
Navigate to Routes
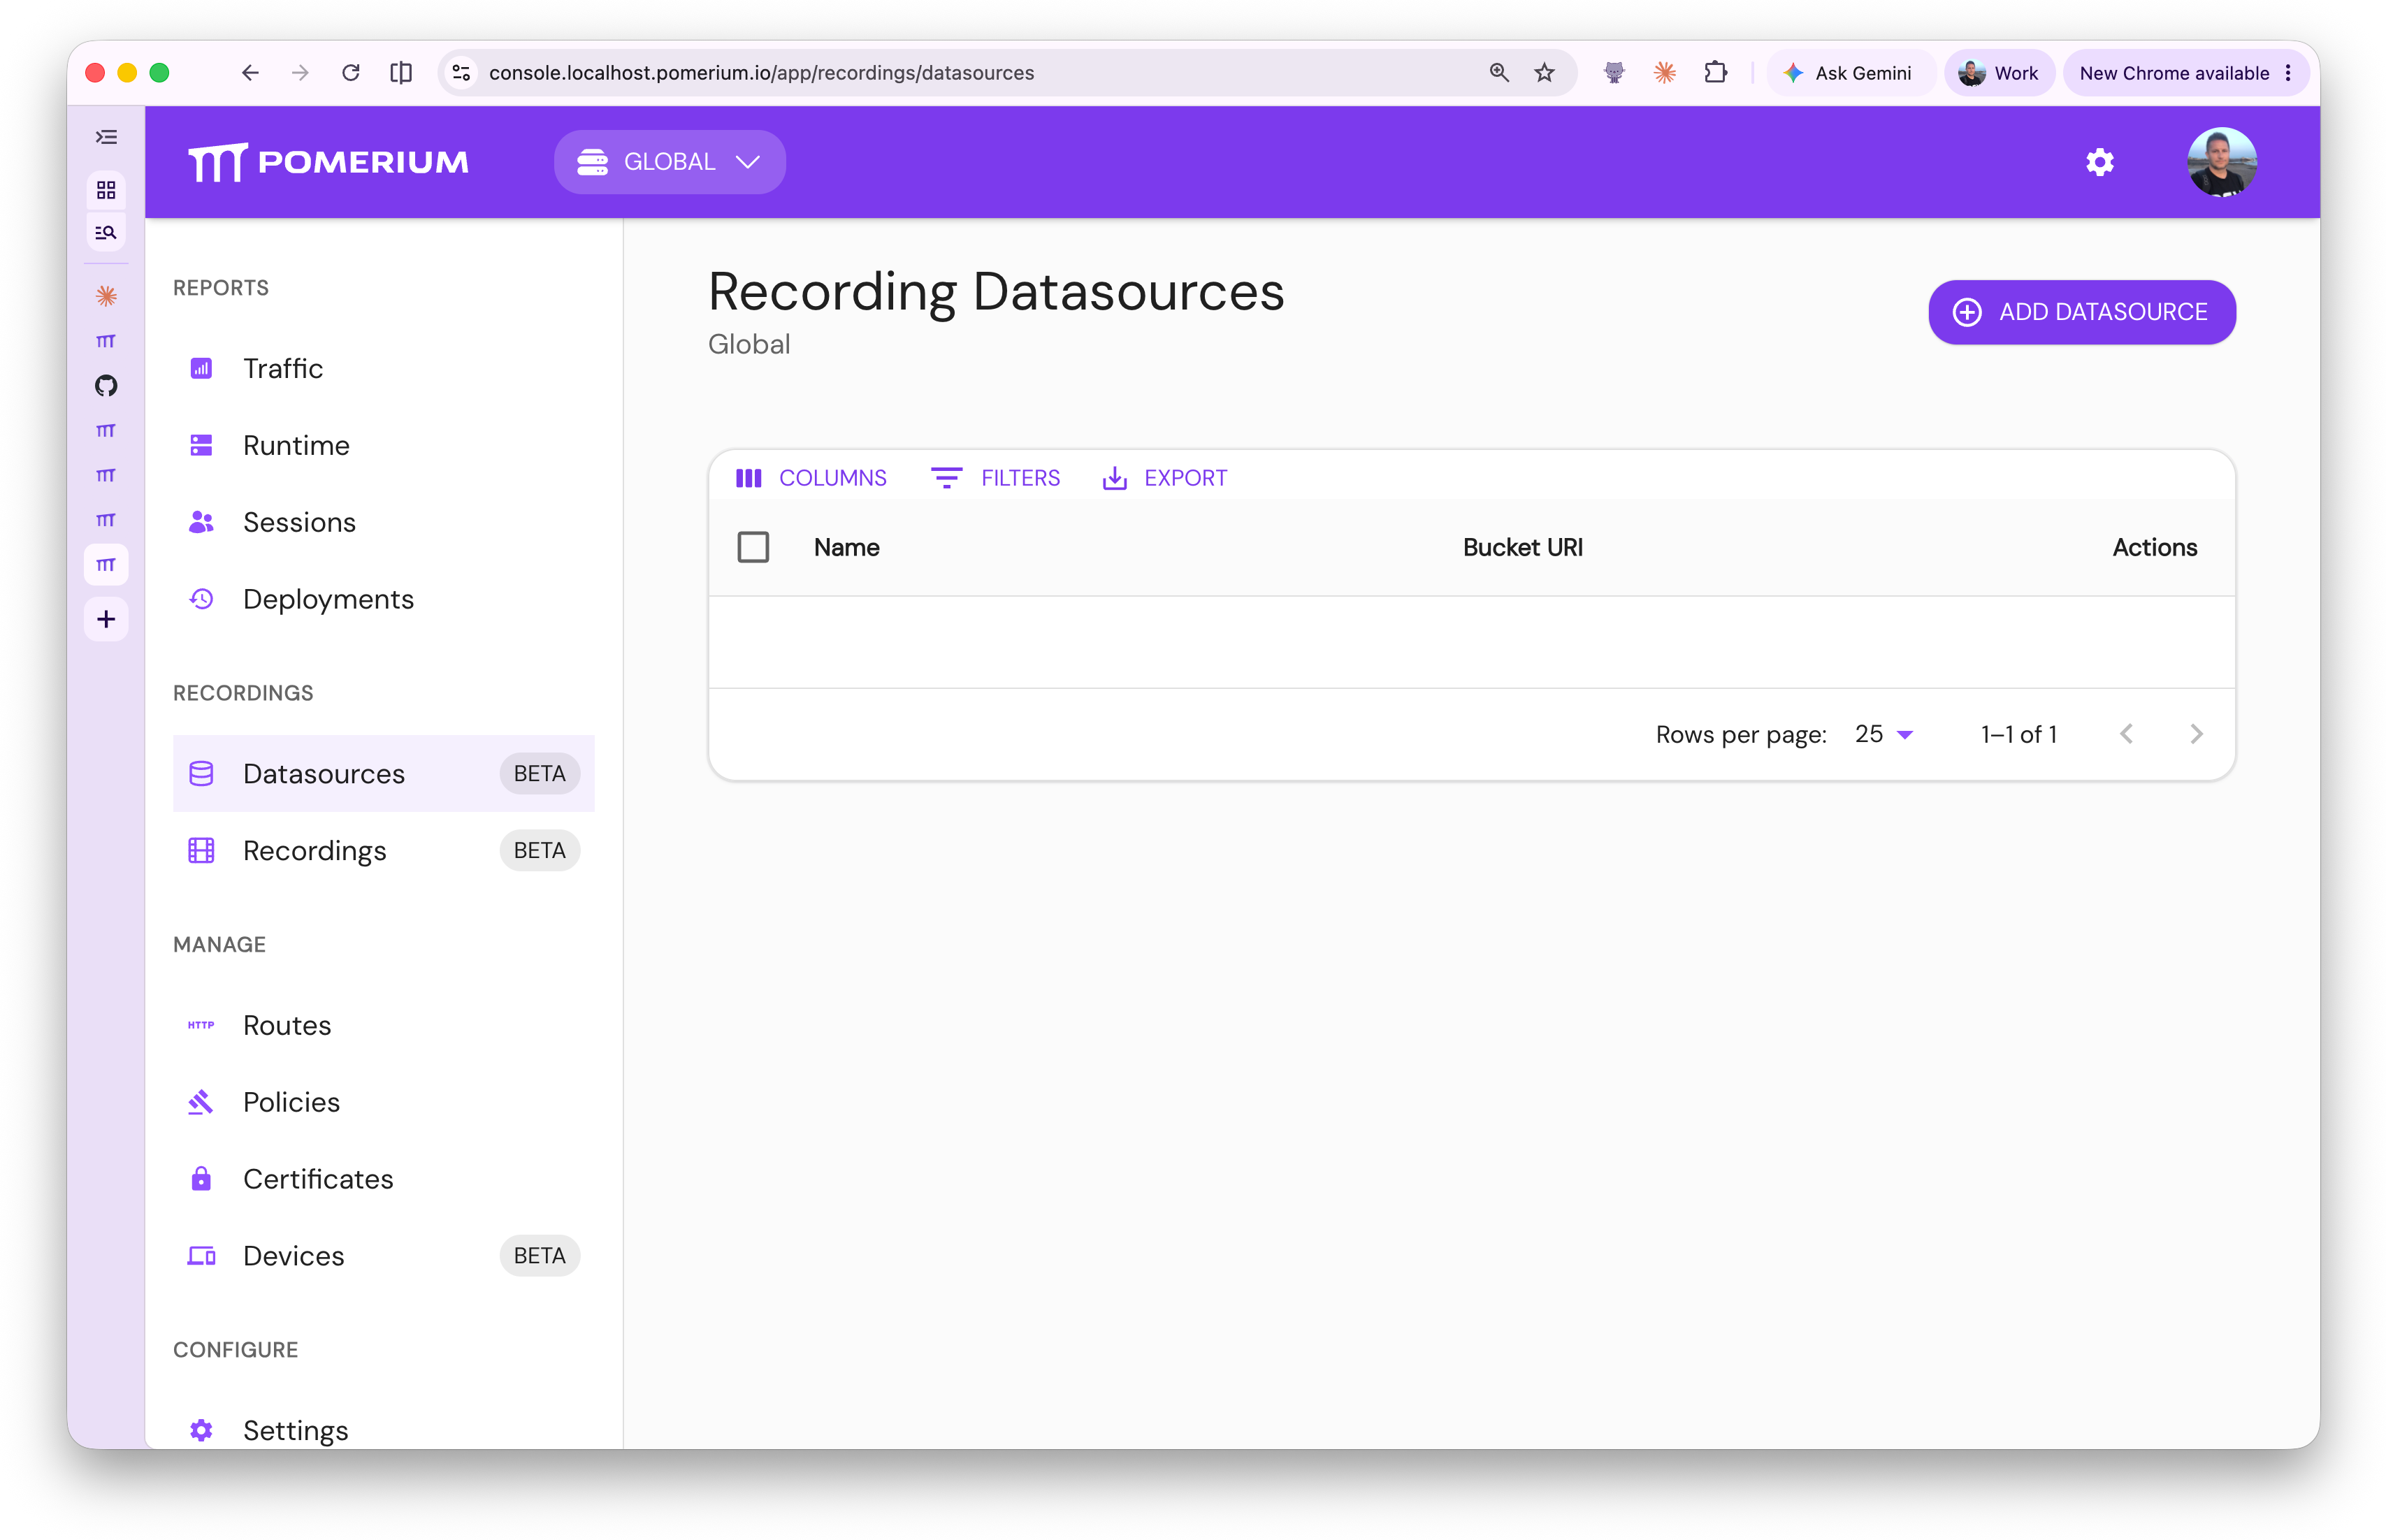click(383, 1025)
